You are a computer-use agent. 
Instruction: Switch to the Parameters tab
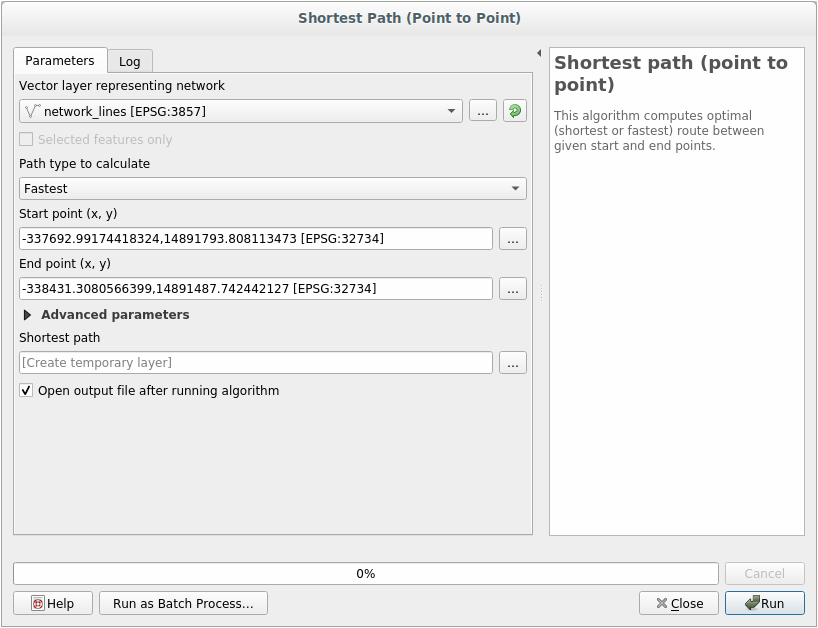tap(59, 60)
